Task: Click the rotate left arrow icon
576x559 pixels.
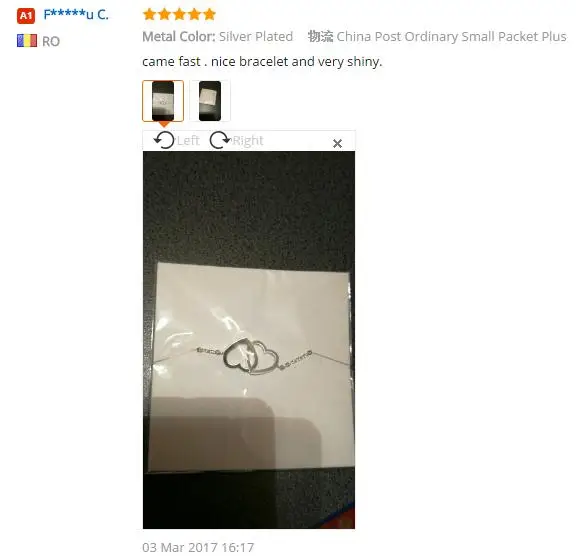Action: pos(164,140)
